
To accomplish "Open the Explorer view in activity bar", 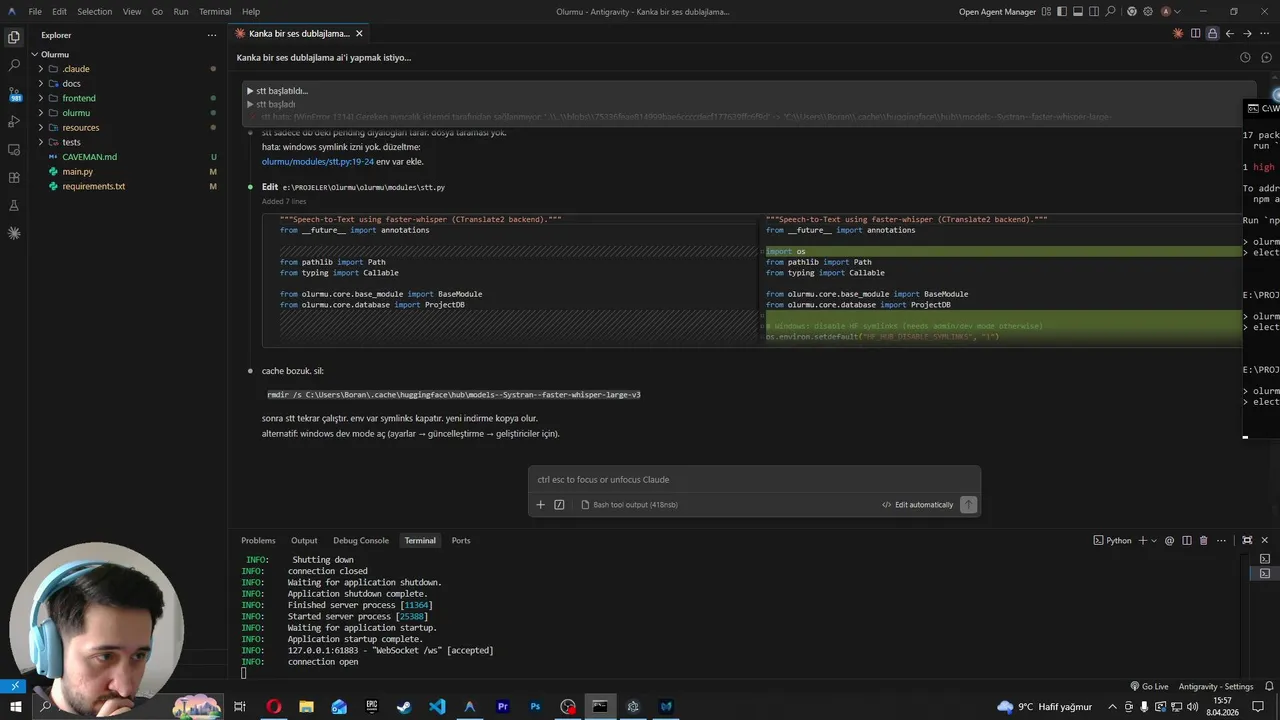I will tap(14, 37).
